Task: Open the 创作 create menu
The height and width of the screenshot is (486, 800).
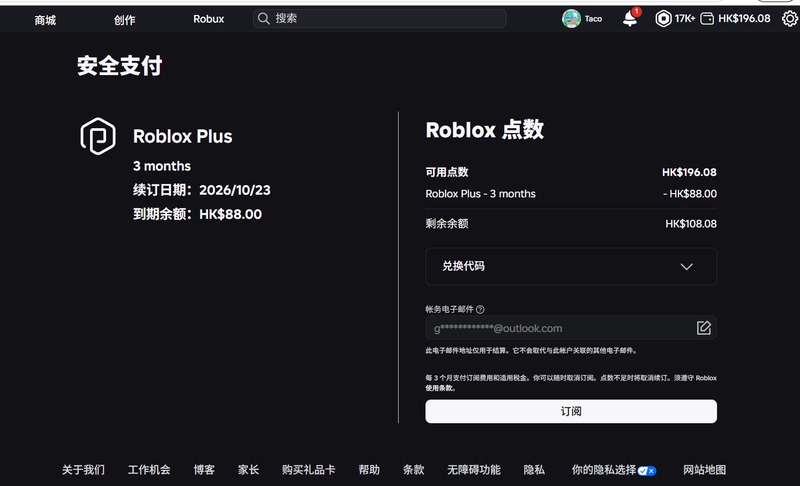Action: click(x=124, y=20)
